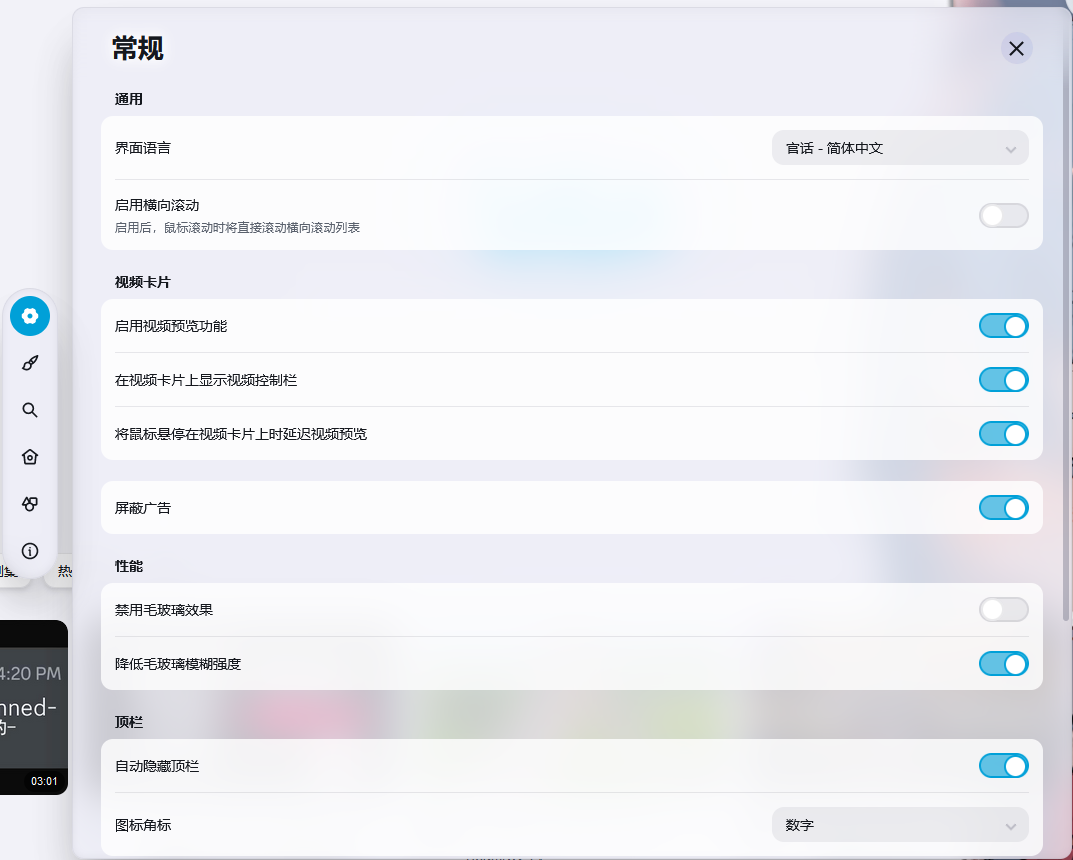Open the shapes icon settings section
1073x860 pixels.
pos(30,504)
